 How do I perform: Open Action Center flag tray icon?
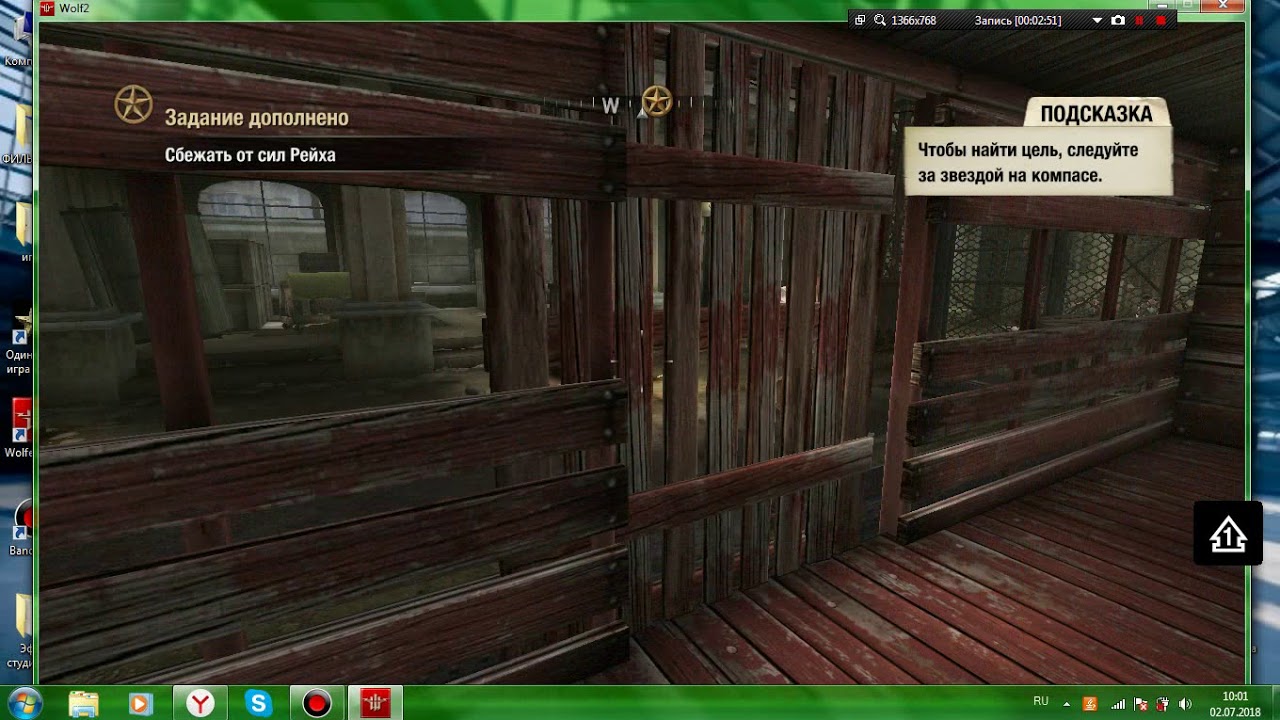[x=1140, y=704]
